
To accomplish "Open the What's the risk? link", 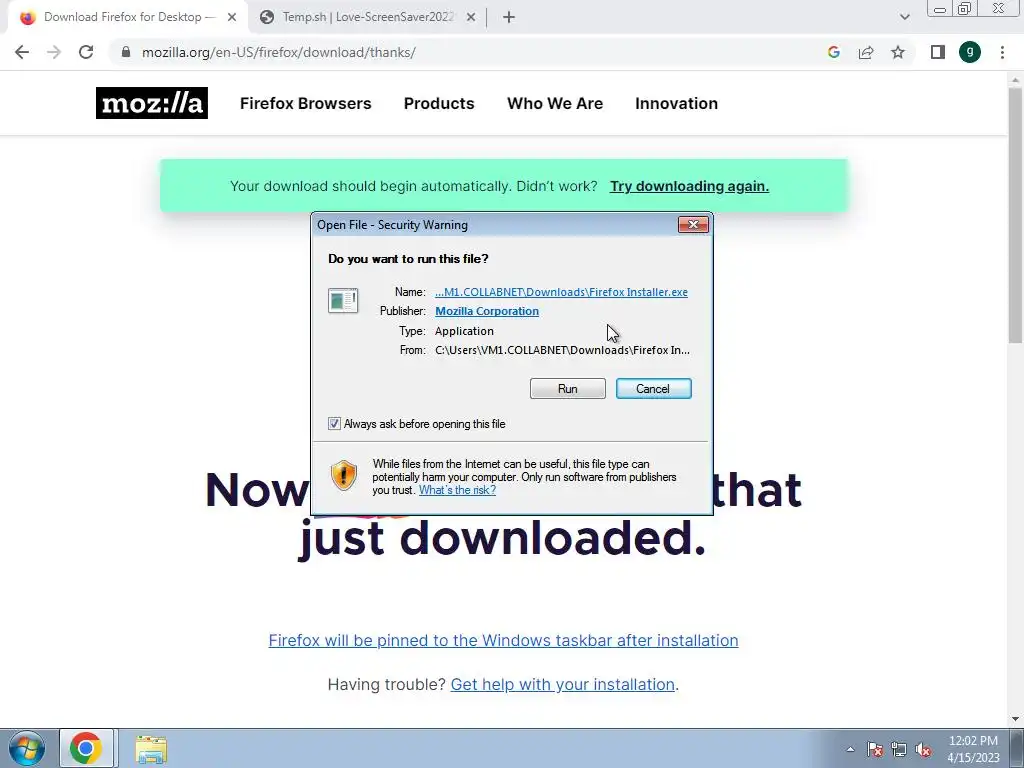I will click(457, 490).
